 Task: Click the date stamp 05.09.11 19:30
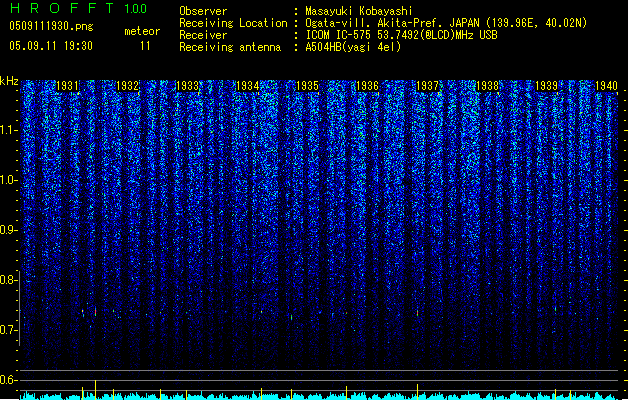point(51,46)
